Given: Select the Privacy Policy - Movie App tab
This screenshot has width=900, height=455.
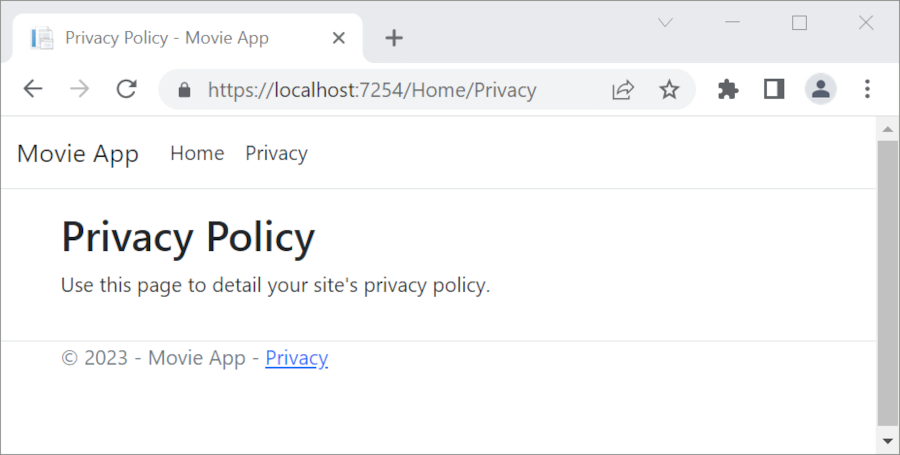Looking at the screenshot, I should [166, 38].
